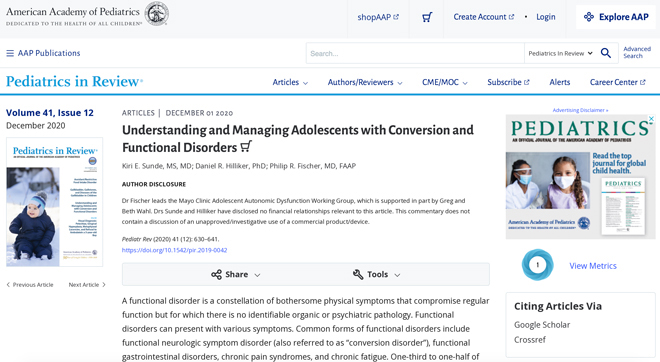Click the Citing Articles Via heading
660x362 pixels.
pyautogui.click(x=558, y=306)
